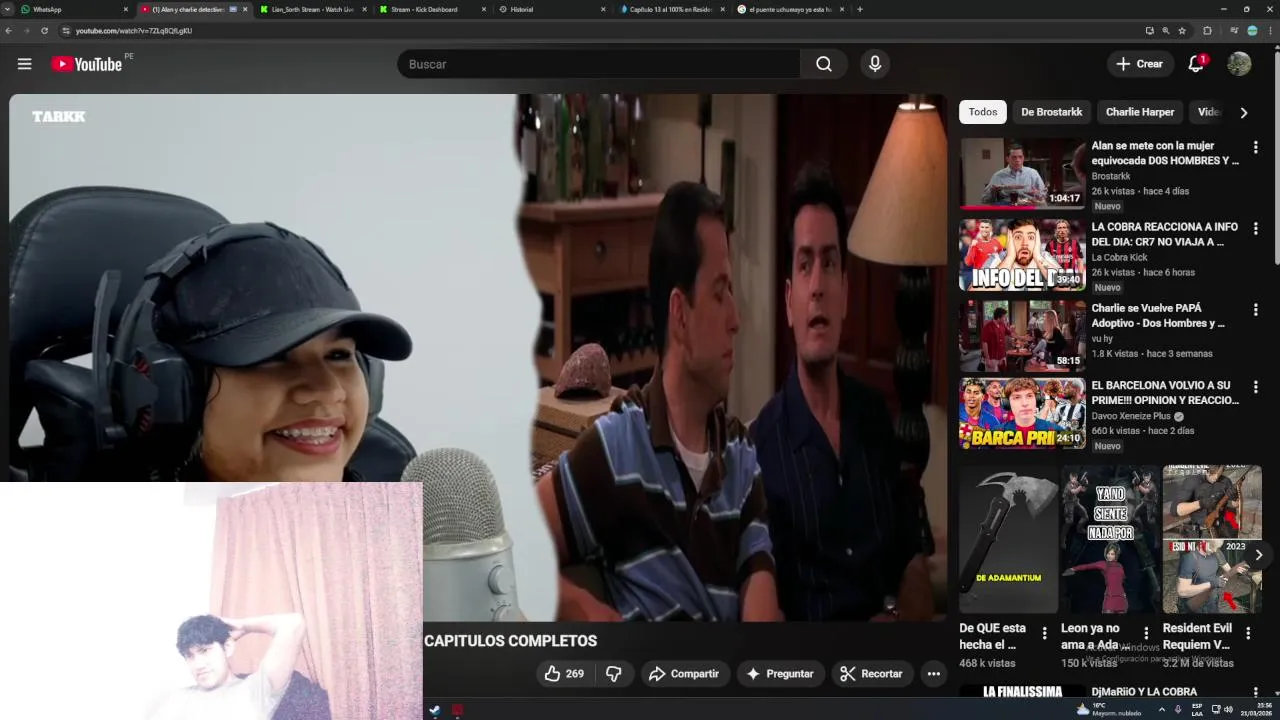Show hidden system tray icons
Image resolution: width=1280 pixels, height=720 pixels.
1161,710
